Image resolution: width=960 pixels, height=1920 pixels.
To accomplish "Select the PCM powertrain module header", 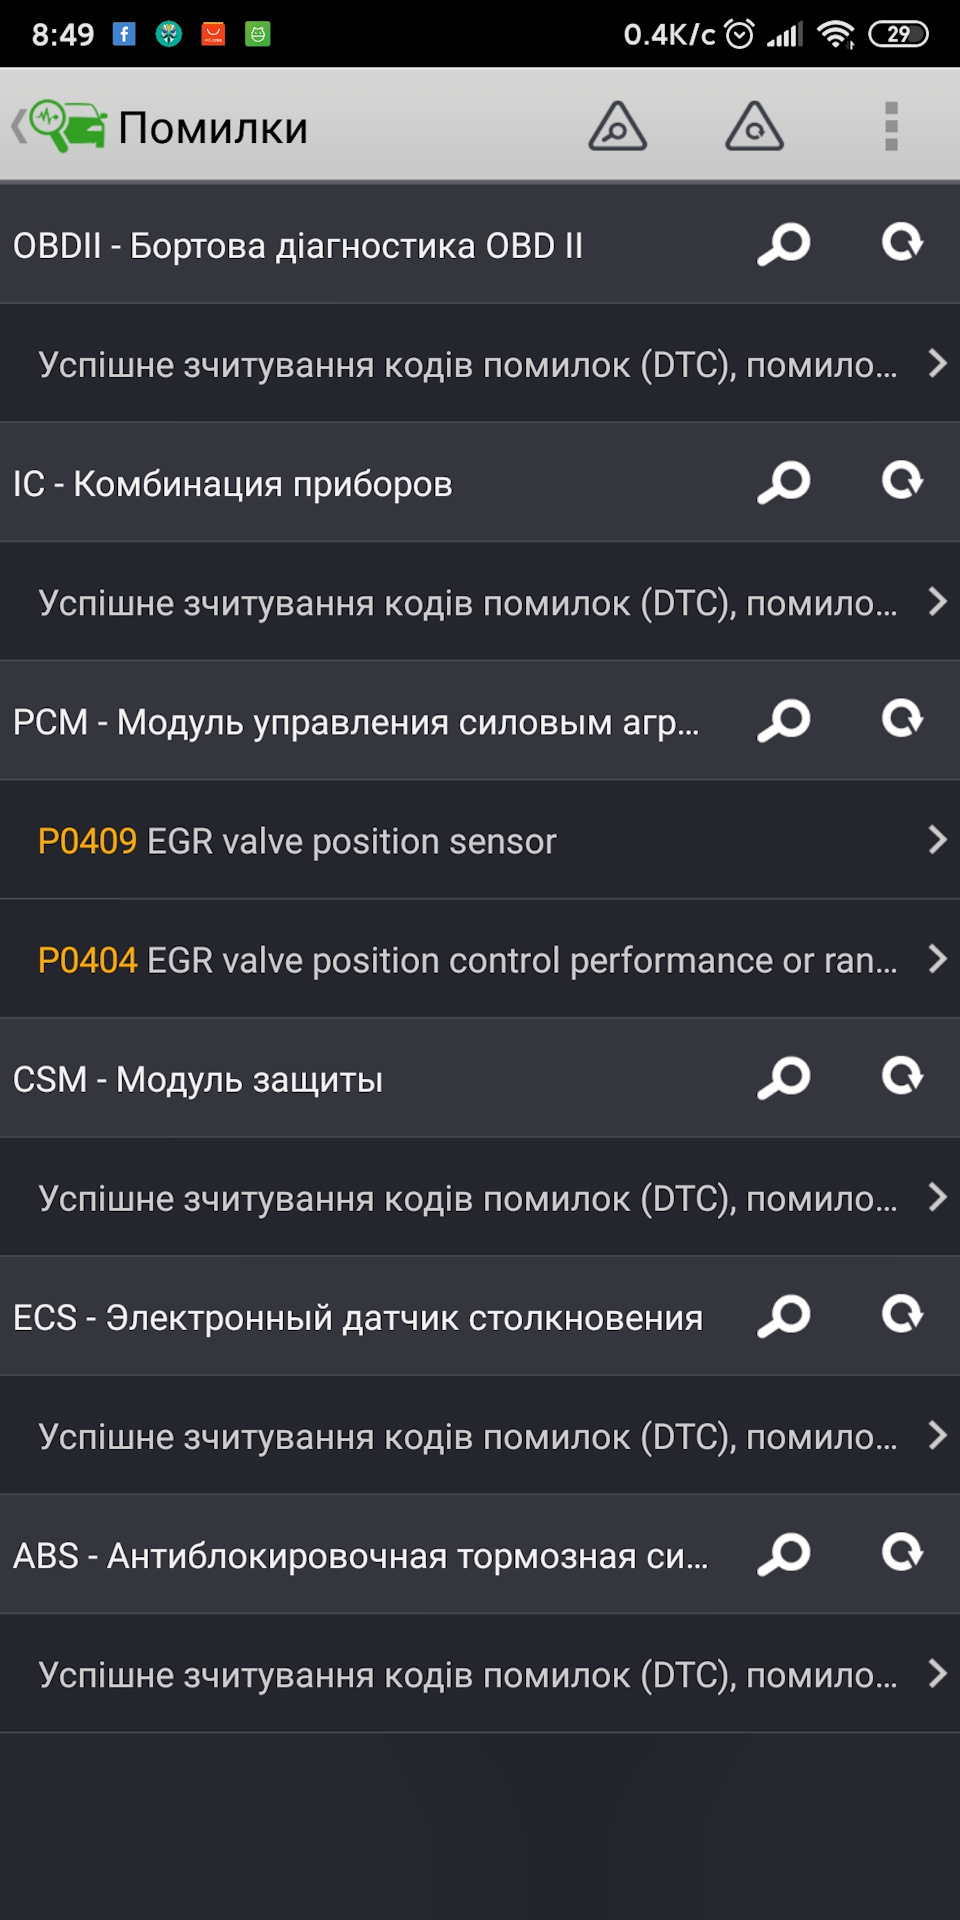I will coord(355,722).
